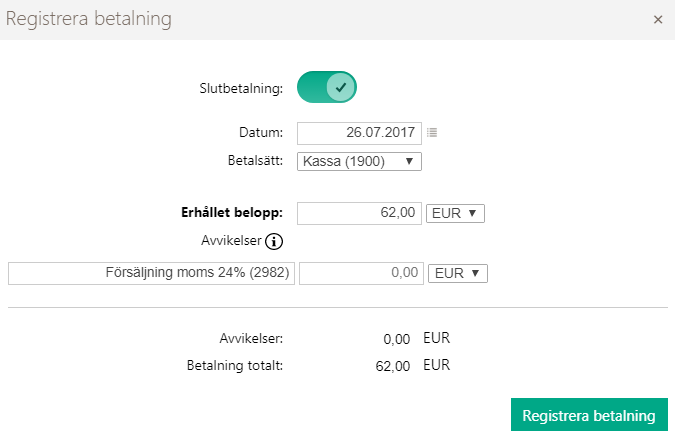Click the Avvikelser label beside the info icon

(x=231, y=240)
